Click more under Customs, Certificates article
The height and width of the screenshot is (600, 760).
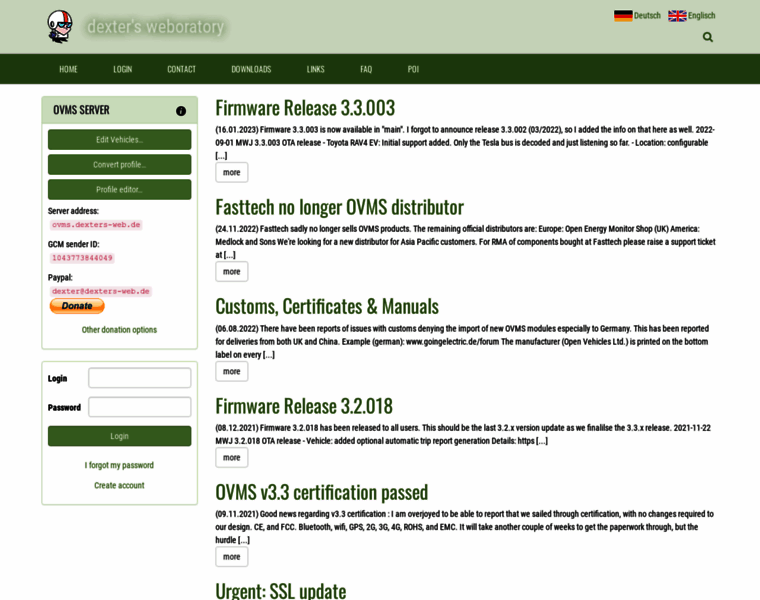pyautogui.click(x=232, y=372)
